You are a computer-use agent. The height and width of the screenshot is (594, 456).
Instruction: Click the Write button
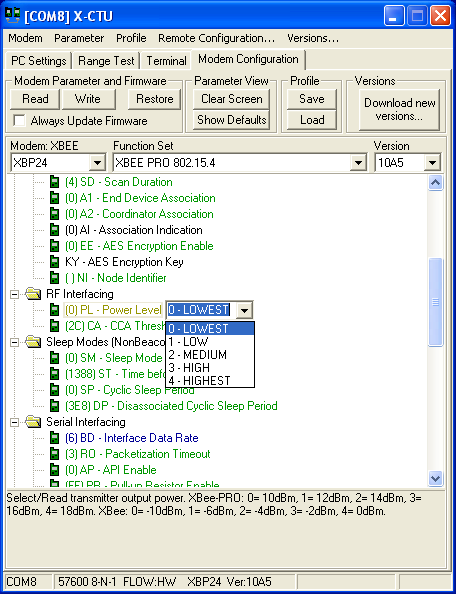89,99
